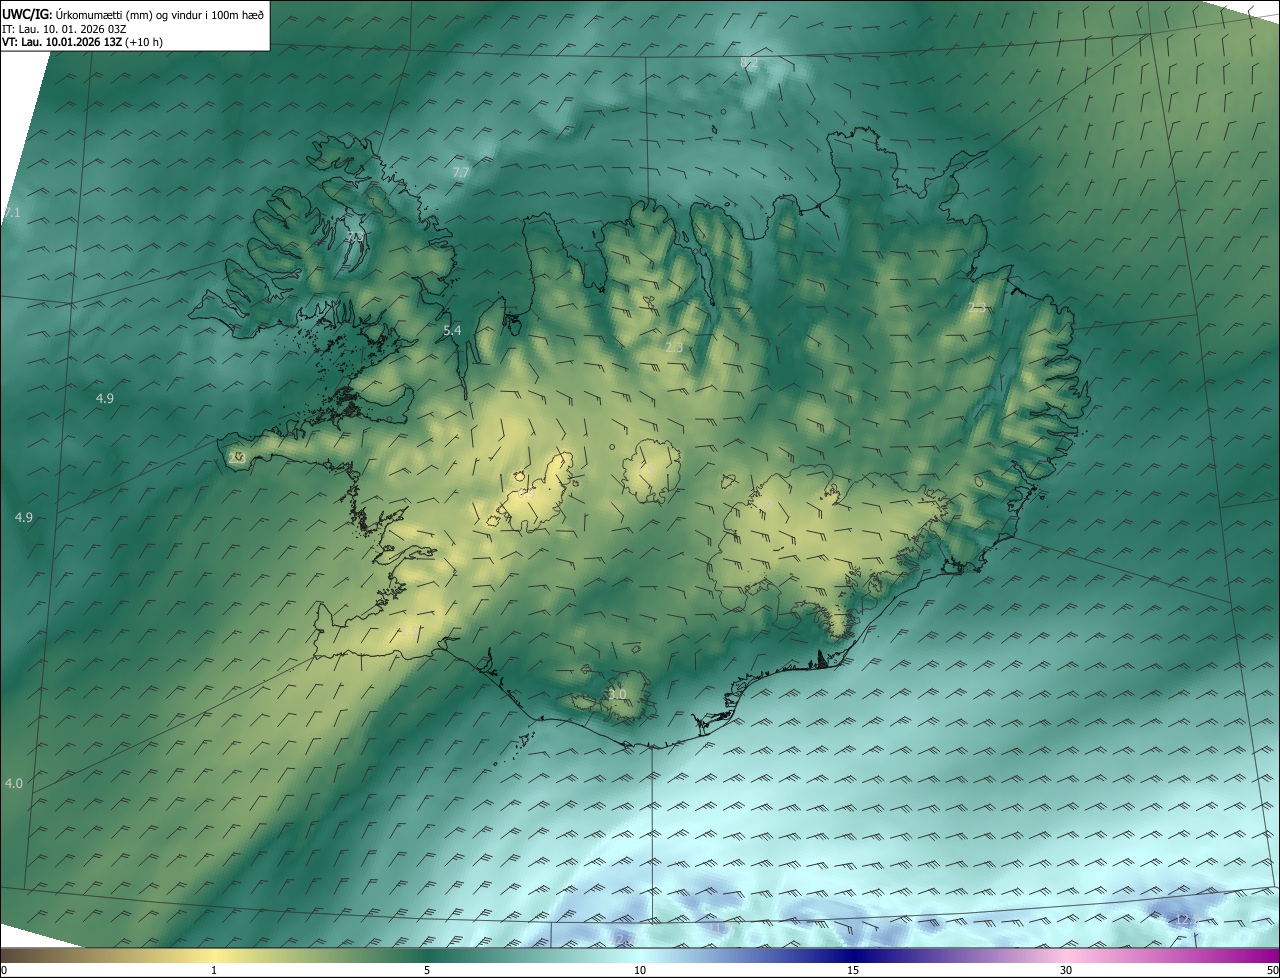Click the "10" tick on the color scale
1280x978 pixels.
[640, 971]
